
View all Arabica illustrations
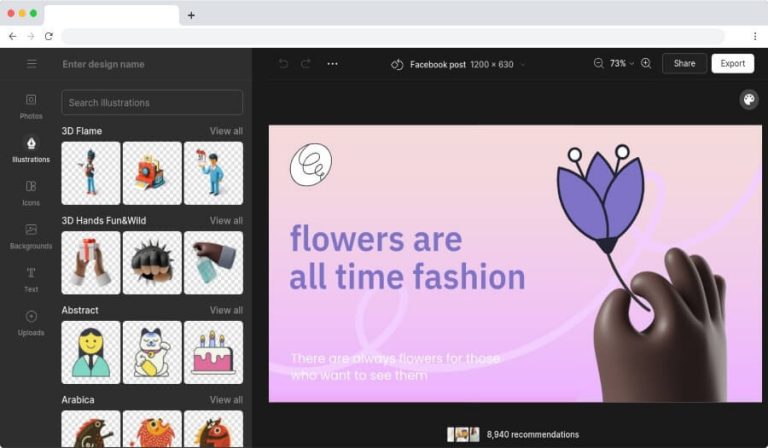click(226, 400)
